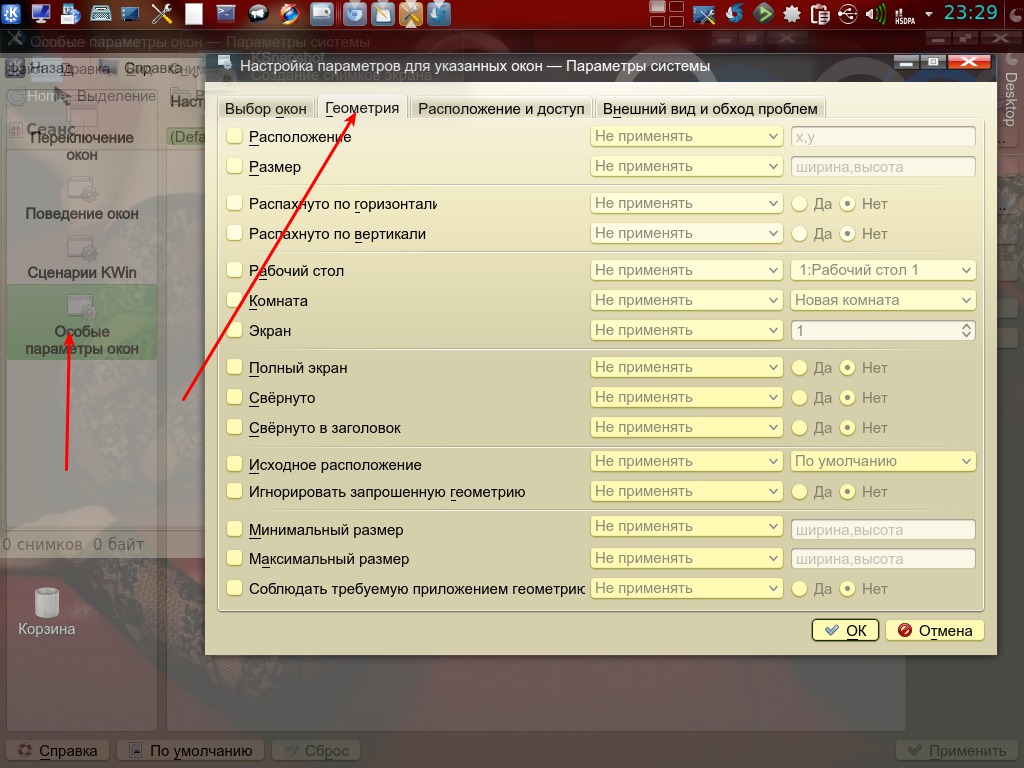Image resolution: width=1024 pixels, height=768 pixels.
Task: Enable the Рабочий стол checkbox
Action: coord(234,270)
